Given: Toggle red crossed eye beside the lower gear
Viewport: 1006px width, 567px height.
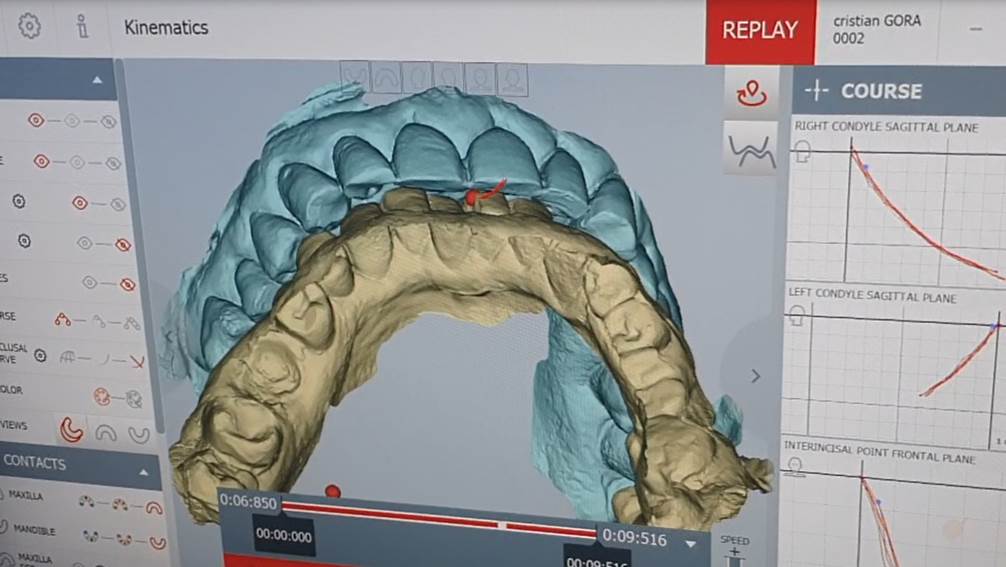Looking at the screenshot, I should 123,245.
